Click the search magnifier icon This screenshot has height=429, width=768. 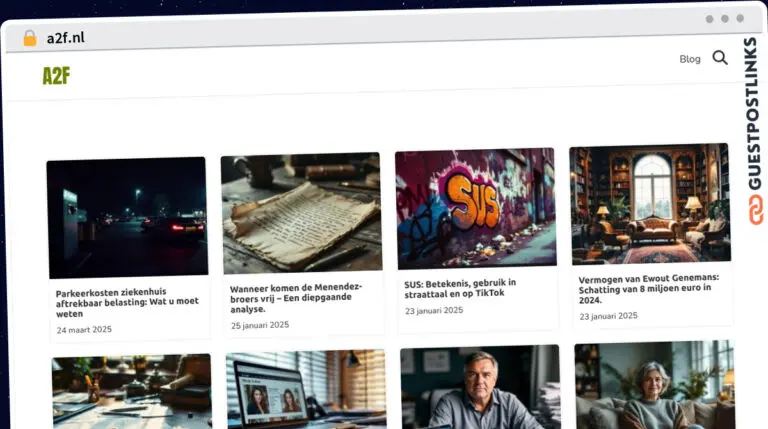(x=720, y=58)
